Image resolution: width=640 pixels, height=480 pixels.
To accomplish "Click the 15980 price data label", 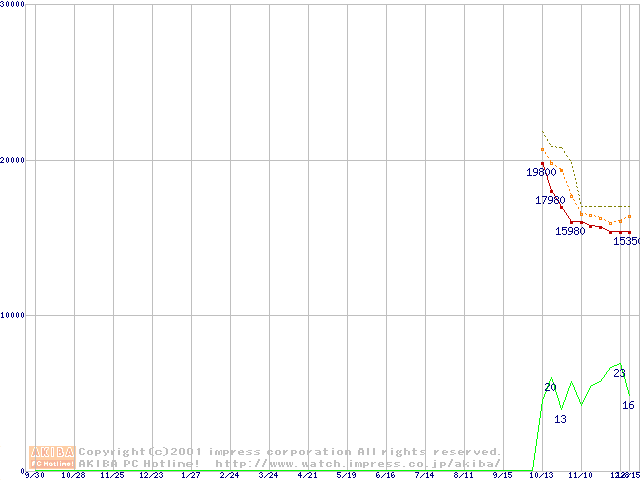I will [570, 231].
